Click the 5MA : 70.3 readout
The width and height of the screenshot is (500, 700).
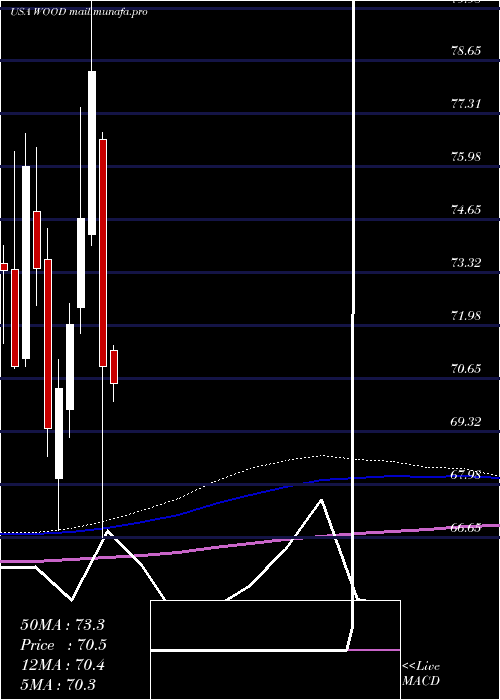point(58,685)
